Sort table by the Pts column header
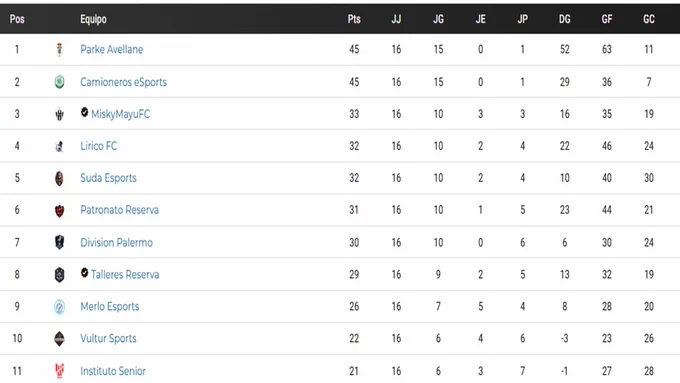680x383 pixels. click(354, 19)
